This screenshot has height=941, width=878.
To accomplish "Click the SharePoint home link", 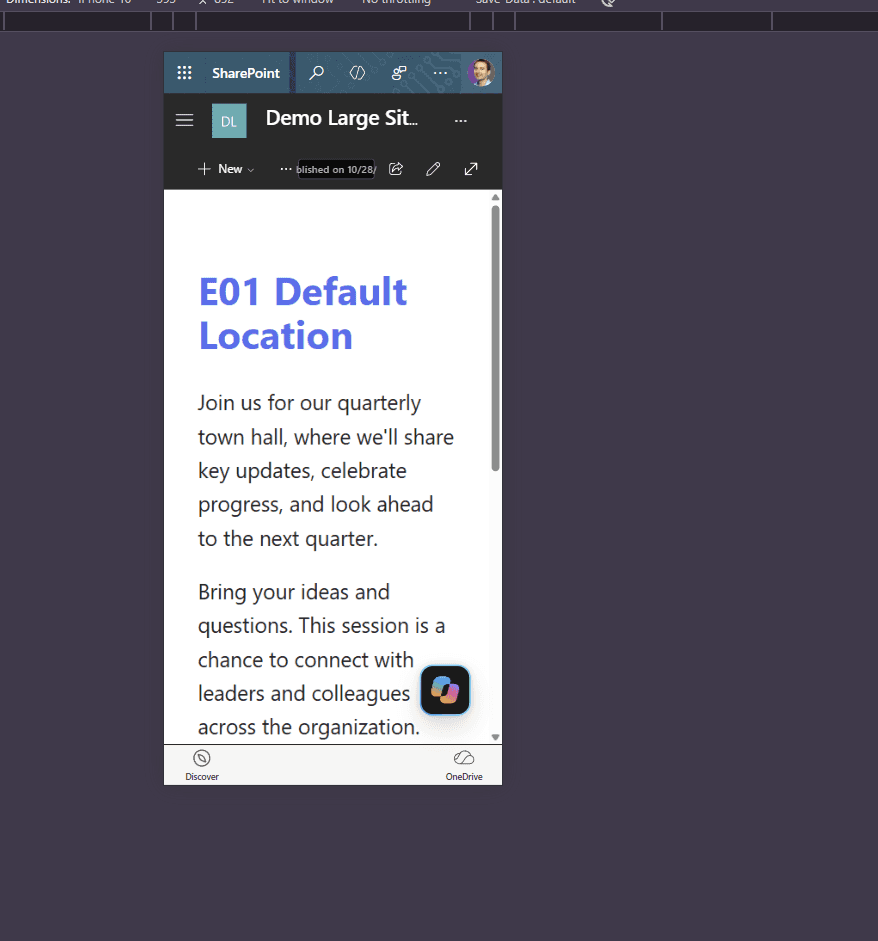I will (x=245, y=73).
